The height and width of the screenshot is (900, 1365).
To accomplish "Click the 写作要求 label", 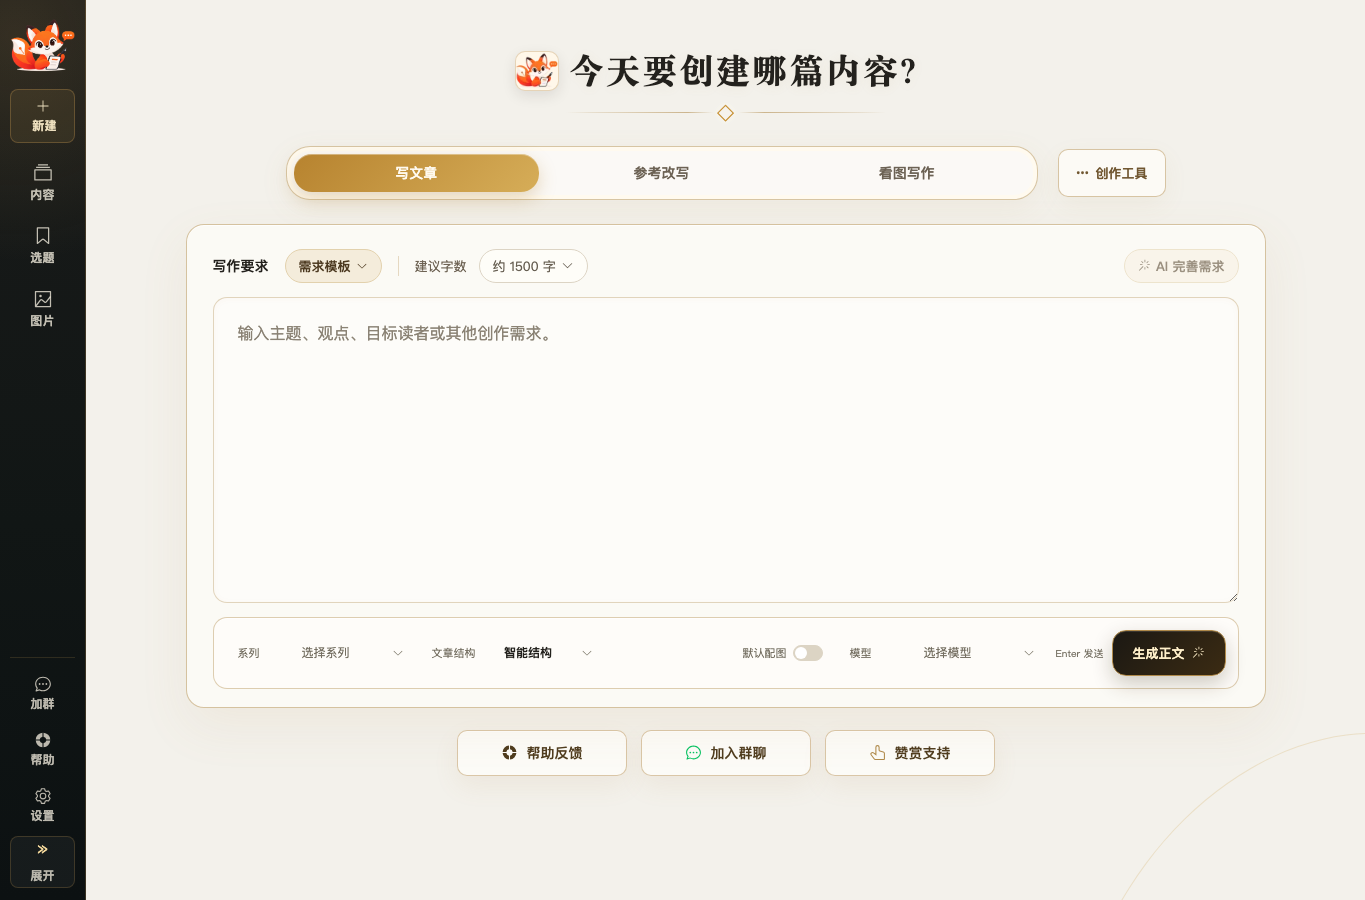I will click(x=240, y=266).
